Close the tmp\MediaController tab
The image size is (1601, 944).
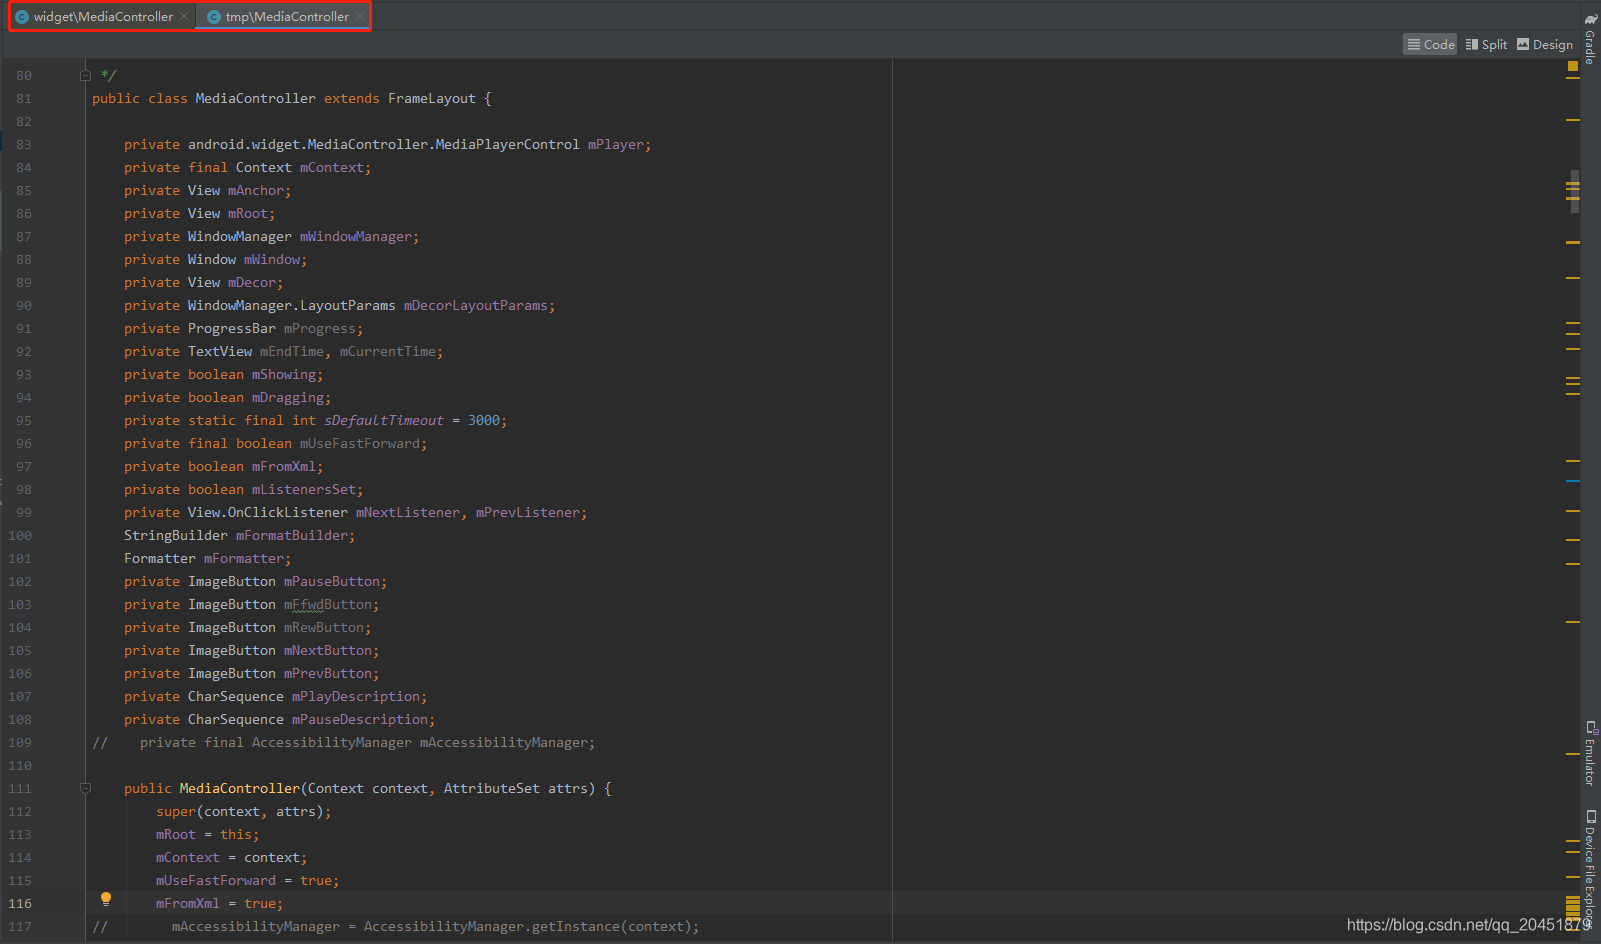click(360, 17)
